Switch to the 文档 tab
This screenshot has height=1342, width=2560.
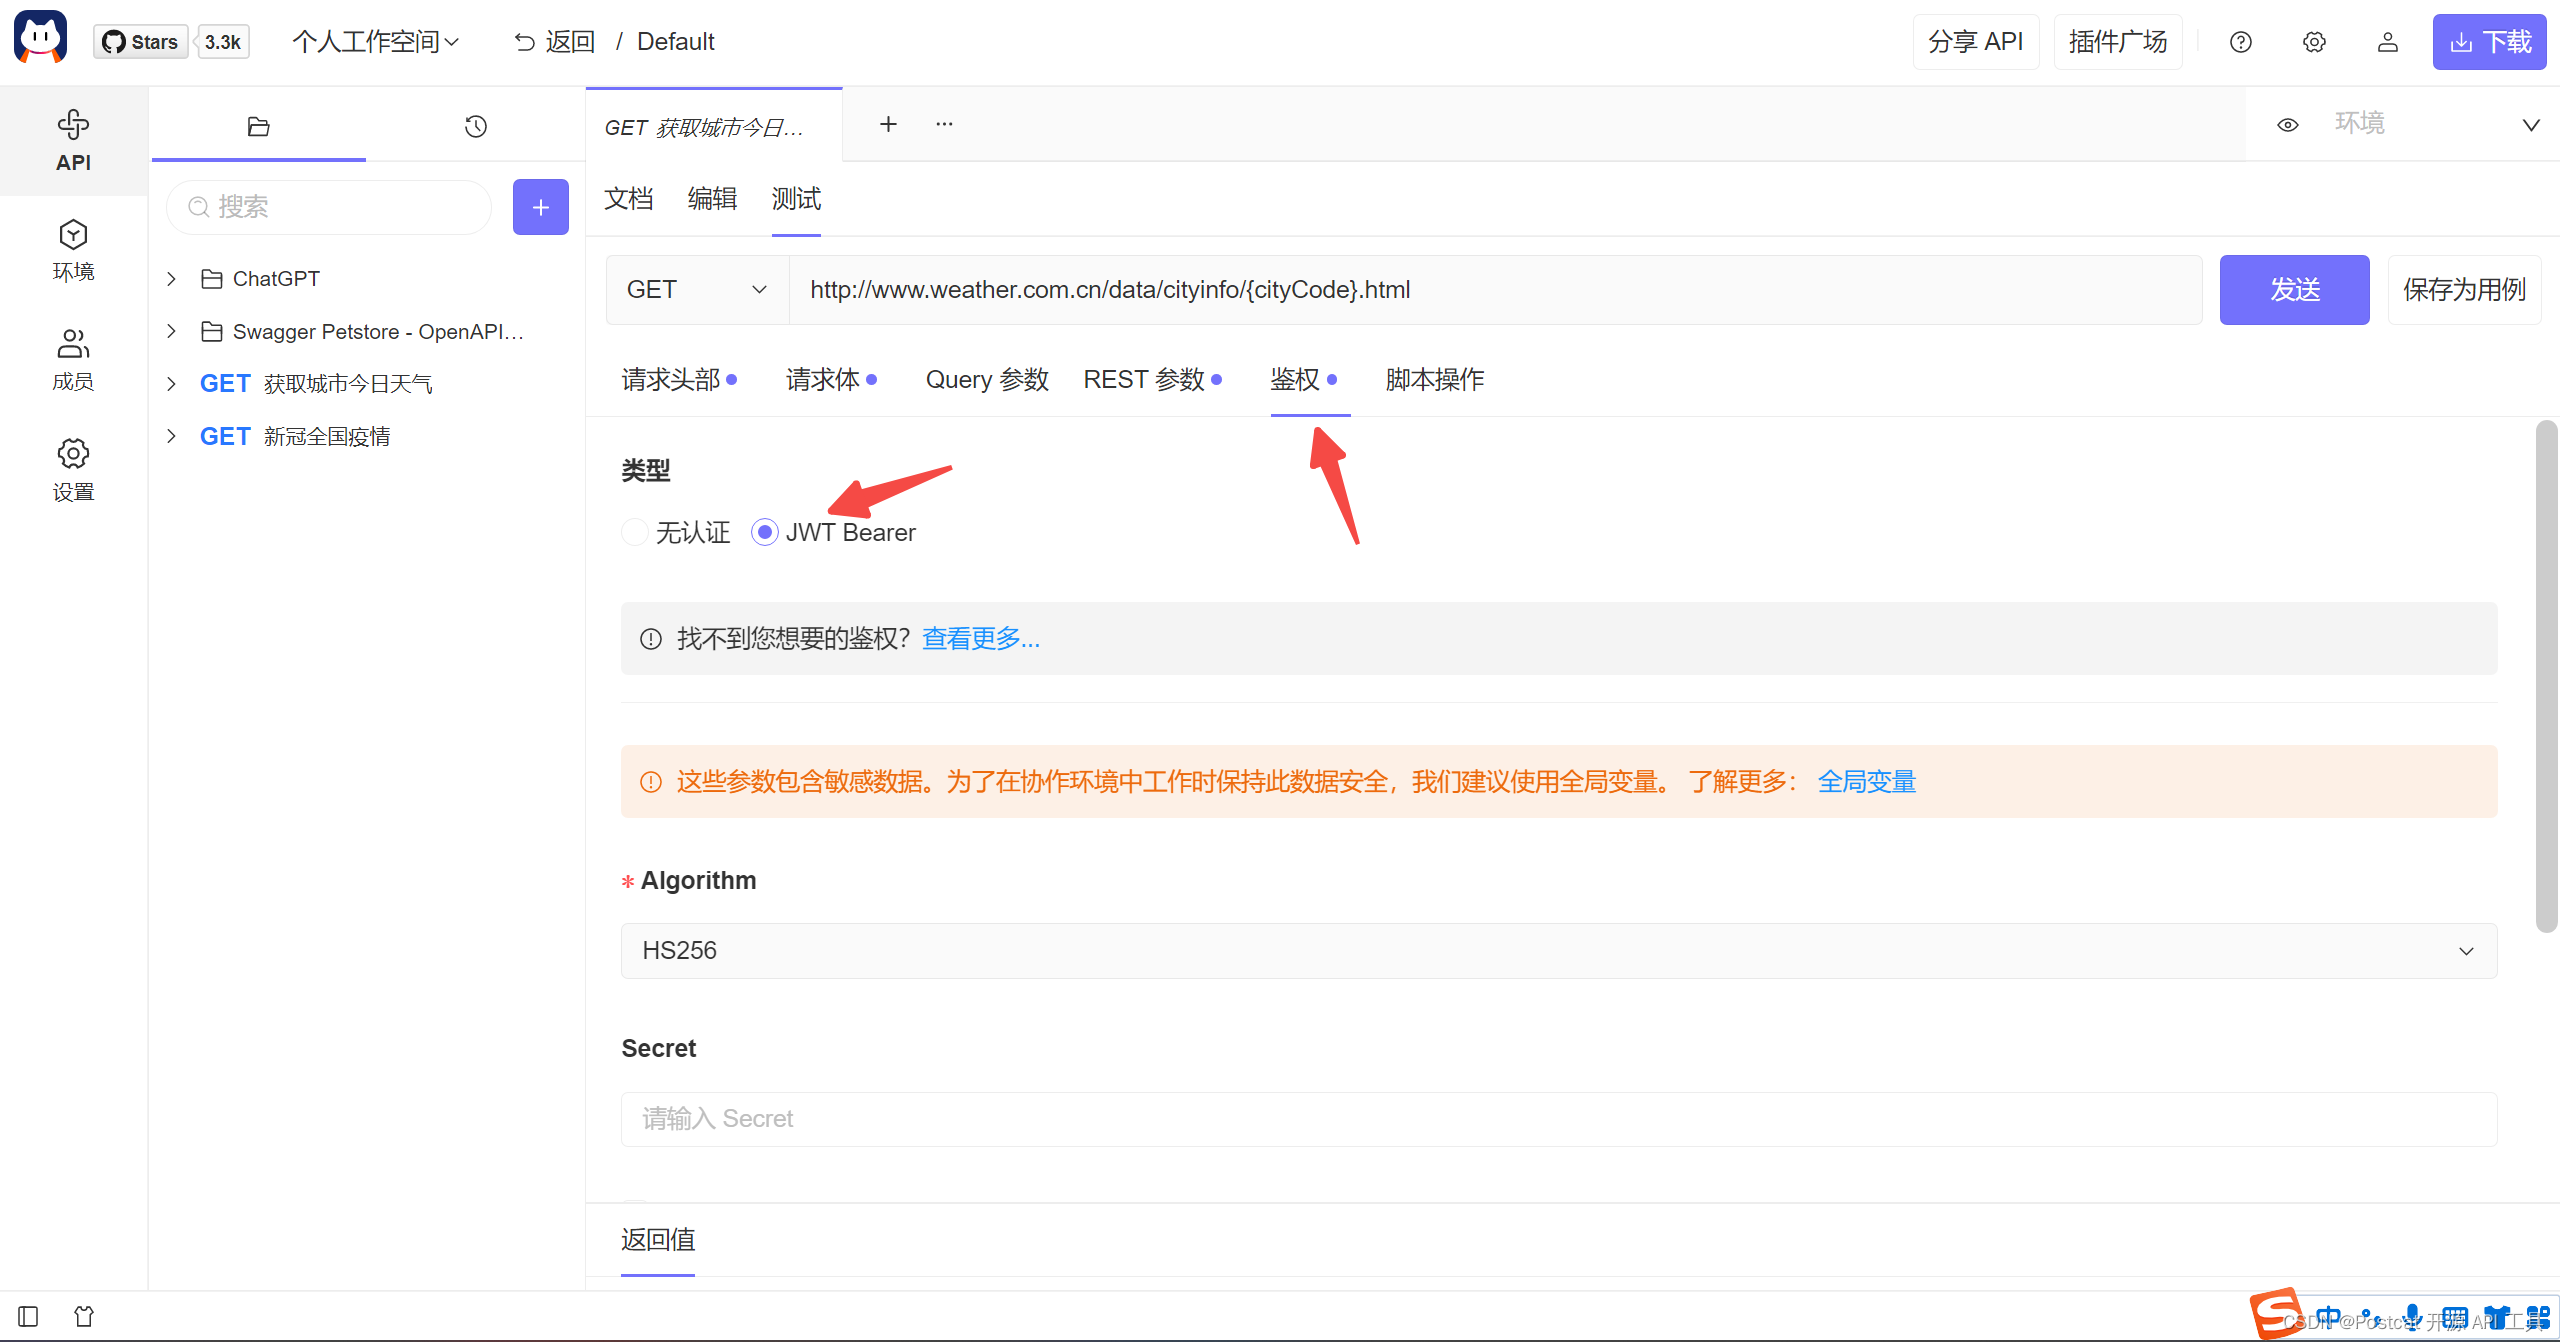click(x=629, y=199)
